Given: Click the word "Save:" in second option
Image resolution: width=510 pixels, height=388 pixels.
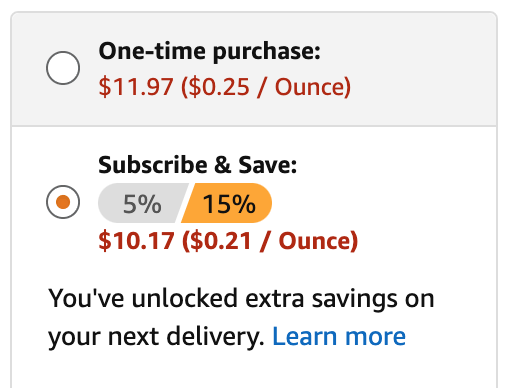Looking at the screenshot, I should (268, 165).
